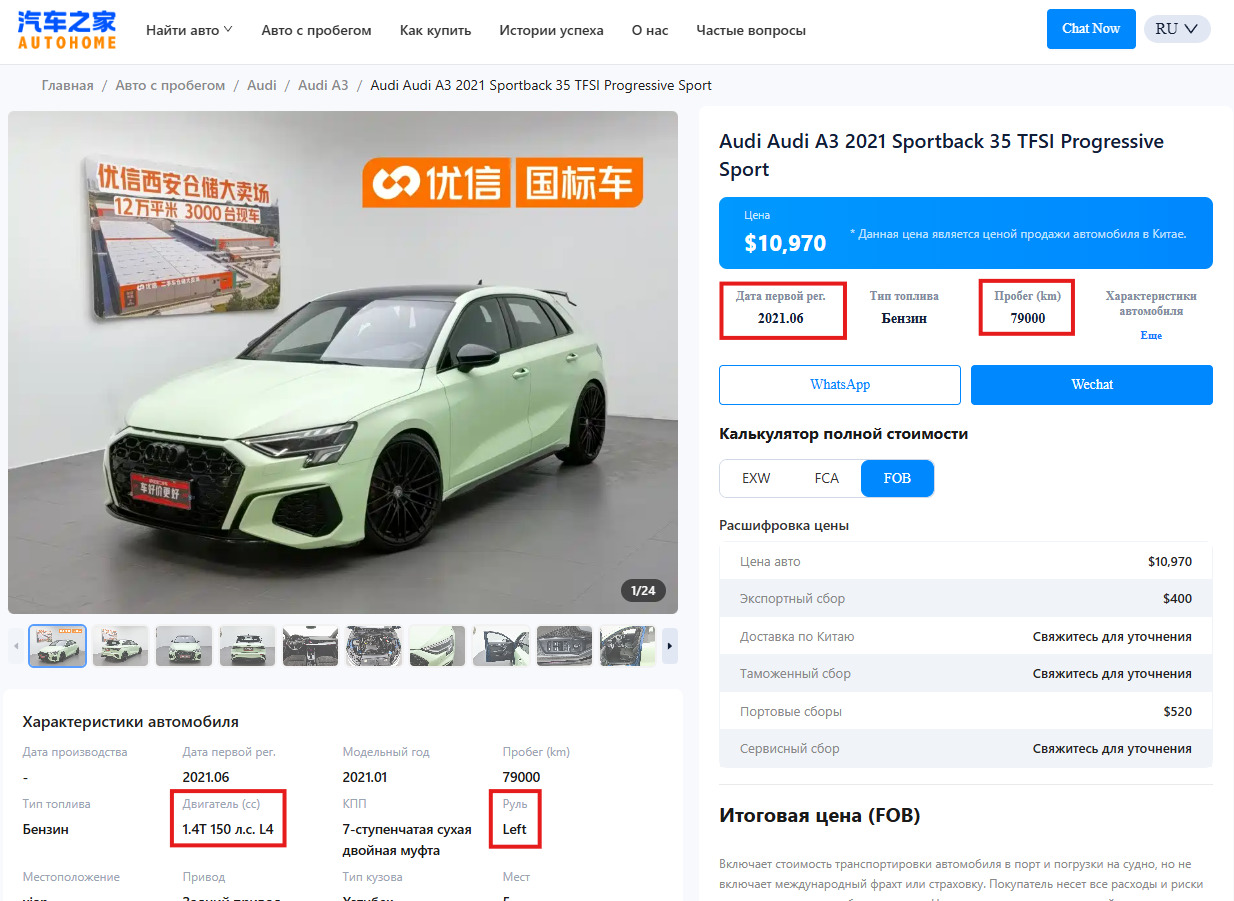Click the $10,970 price in blue banner
The image size is (1234, 901).
(x=785, y=243)
